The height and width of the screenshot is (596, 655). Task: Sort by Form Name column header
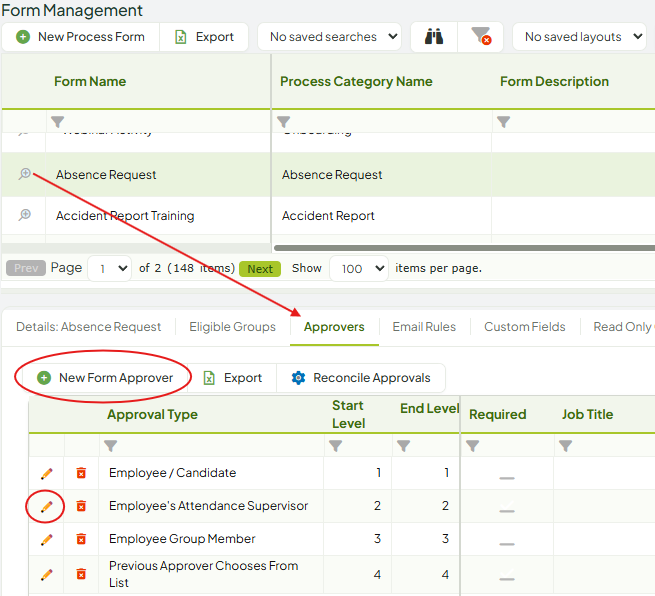[90, 81]
